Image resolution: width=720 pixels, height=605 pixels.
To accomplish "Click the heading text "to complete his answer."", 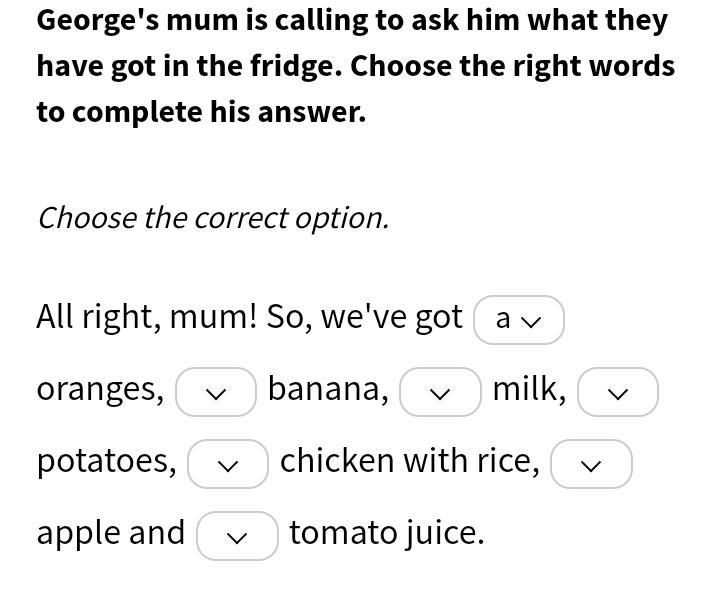I will pyautogui.click(x=201, y=112).
